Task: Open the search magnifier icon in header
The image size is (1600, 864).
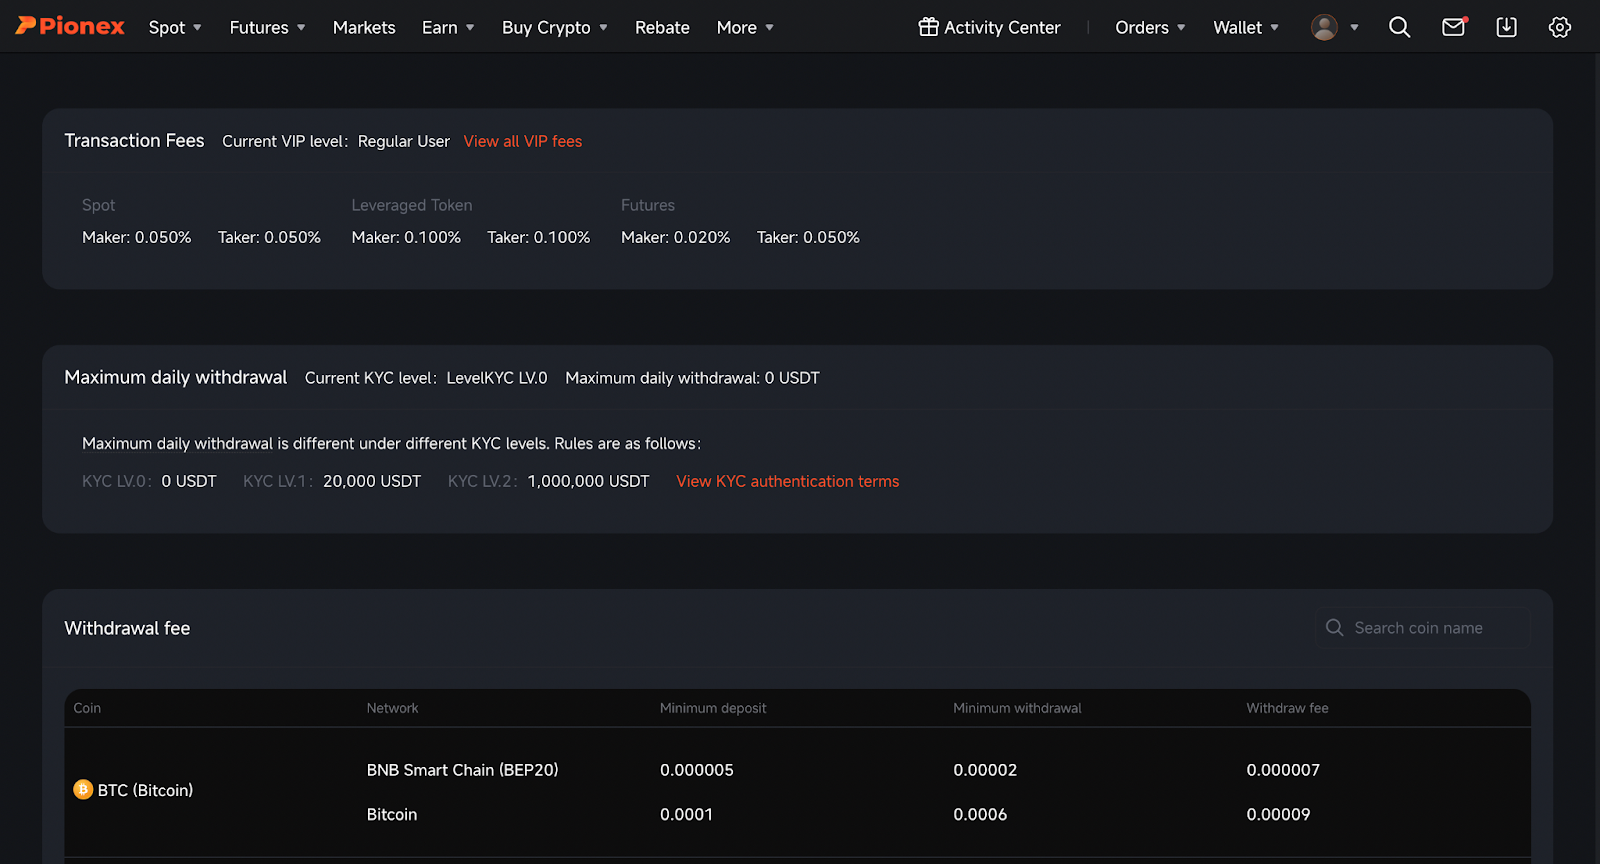Action: [x=1399, y=28]
